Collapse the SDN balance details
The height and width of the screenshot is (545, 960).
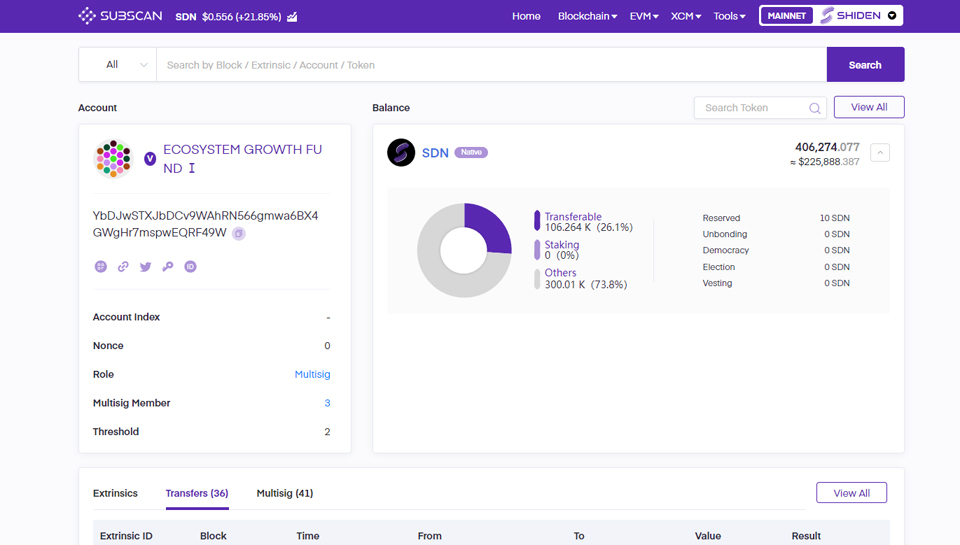(880, 153)
